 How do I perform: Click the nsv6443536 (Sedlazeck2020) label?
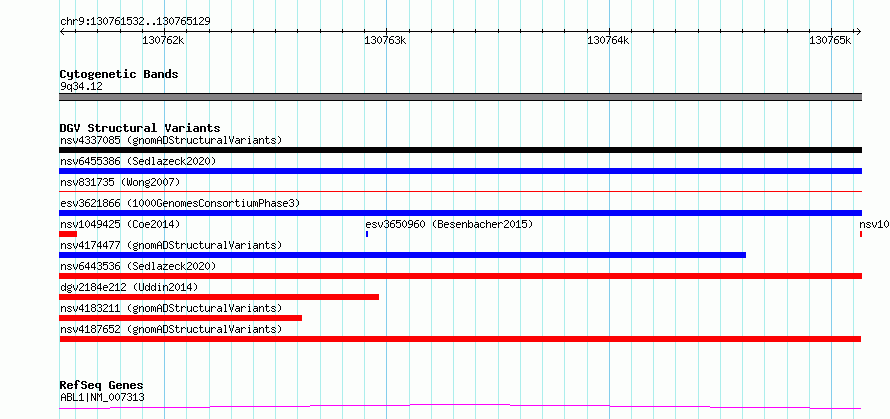click(138, 266)
